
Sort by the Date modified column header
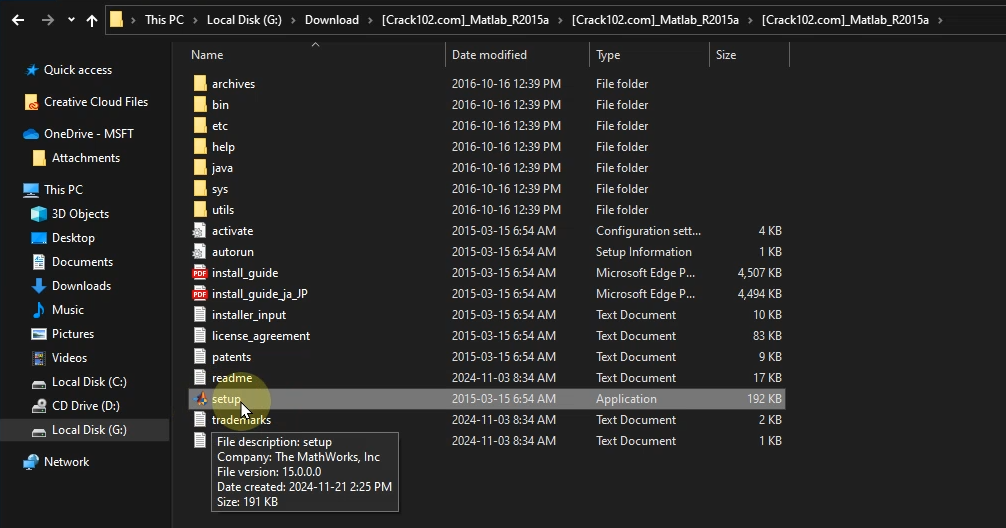(489, 55)
